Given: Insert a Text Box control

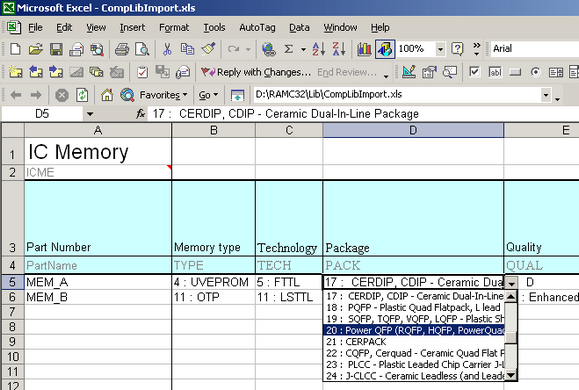Looking at the screenshot, I should pyautogui.click(x=495, y=72).
